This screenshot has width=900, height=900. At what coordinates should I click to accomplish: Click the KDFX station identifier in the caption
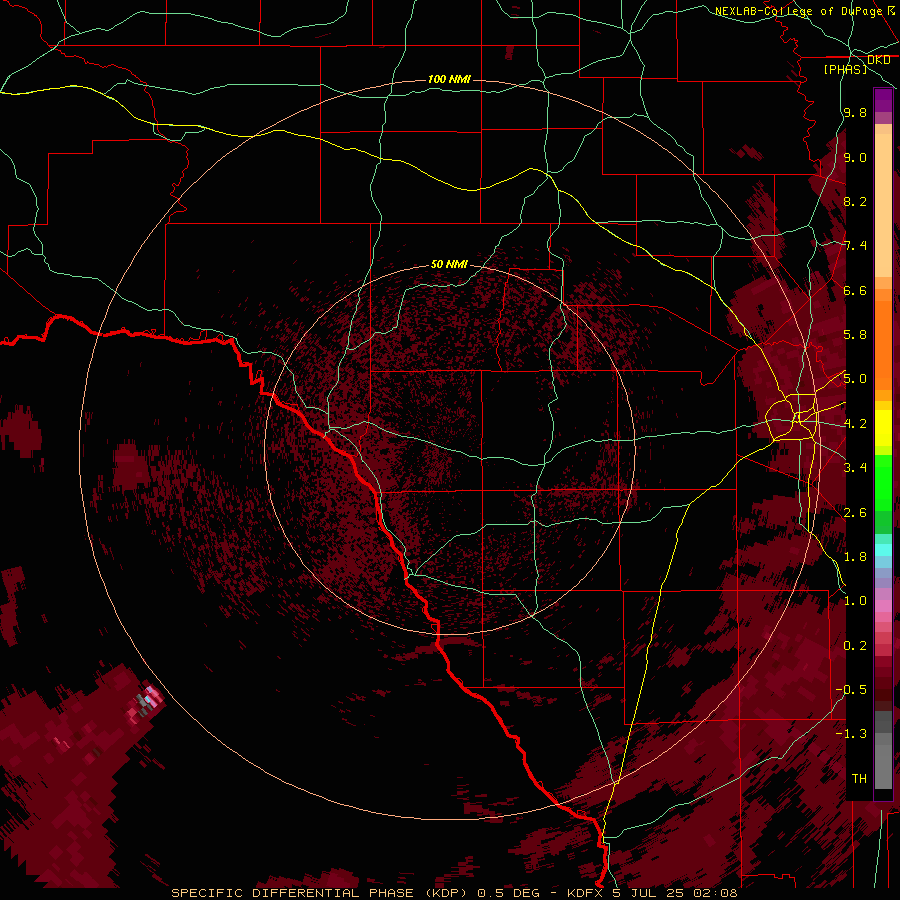click(x=585, y=893)
